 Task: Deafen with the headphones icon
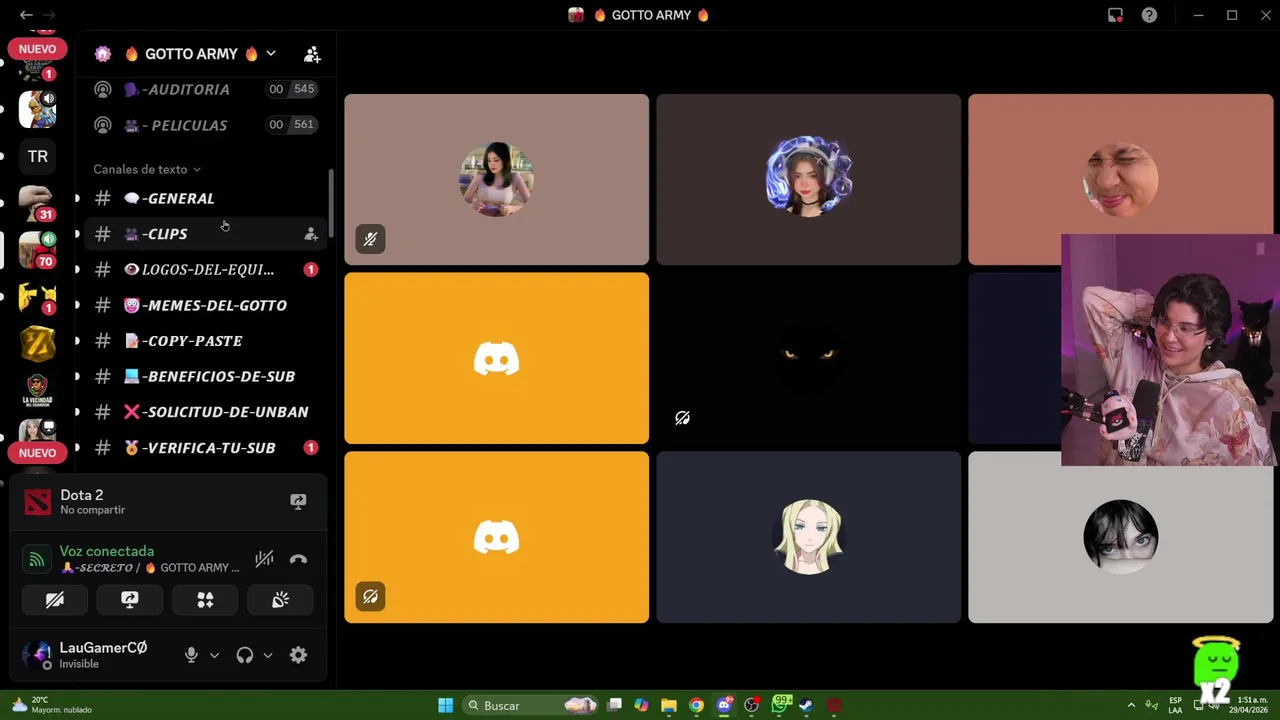tap(245, 655)
